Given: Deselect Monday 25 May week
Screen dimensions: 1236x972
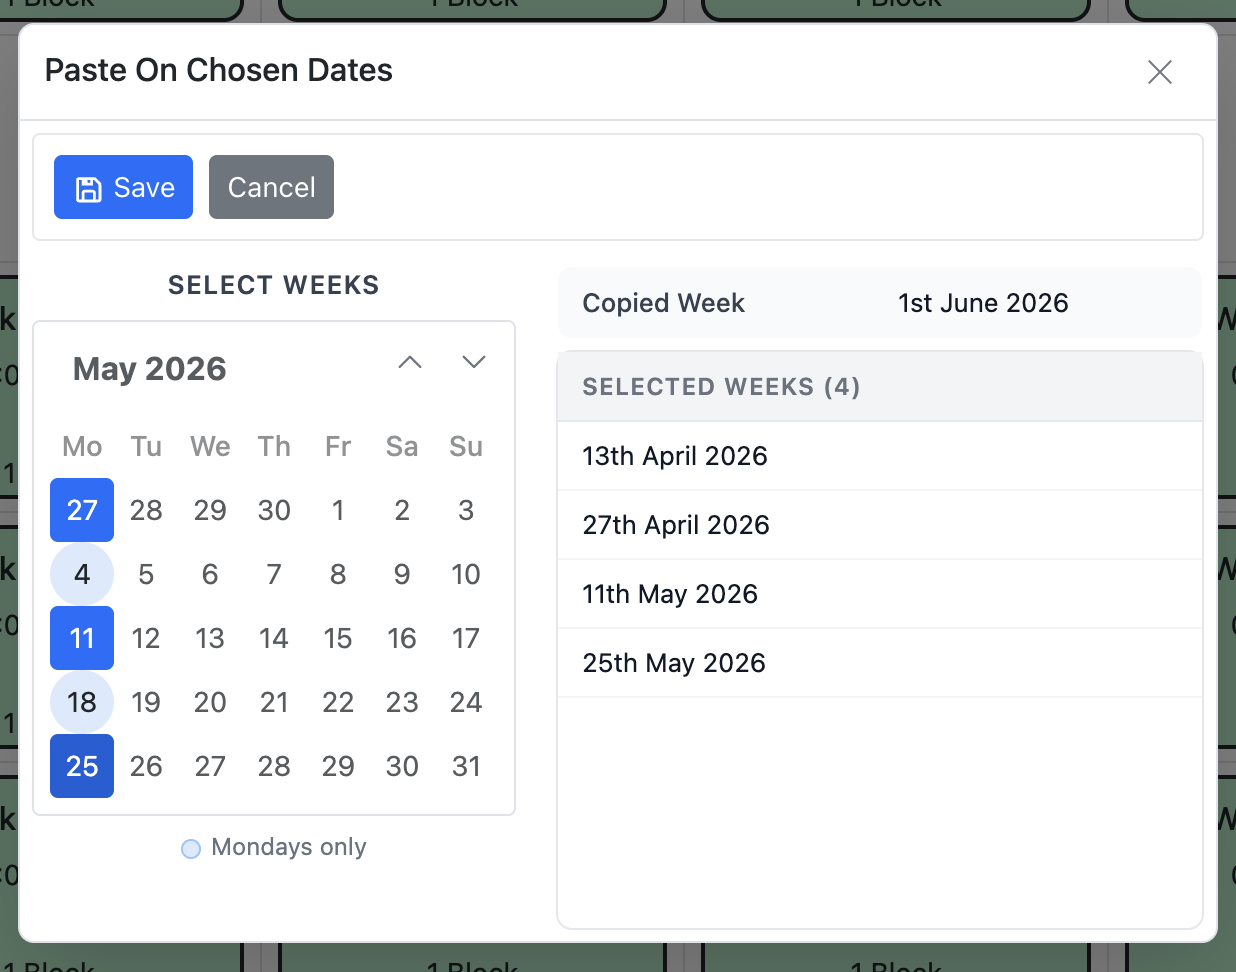Looking at the screenshot, I should [x=82, y=766].
